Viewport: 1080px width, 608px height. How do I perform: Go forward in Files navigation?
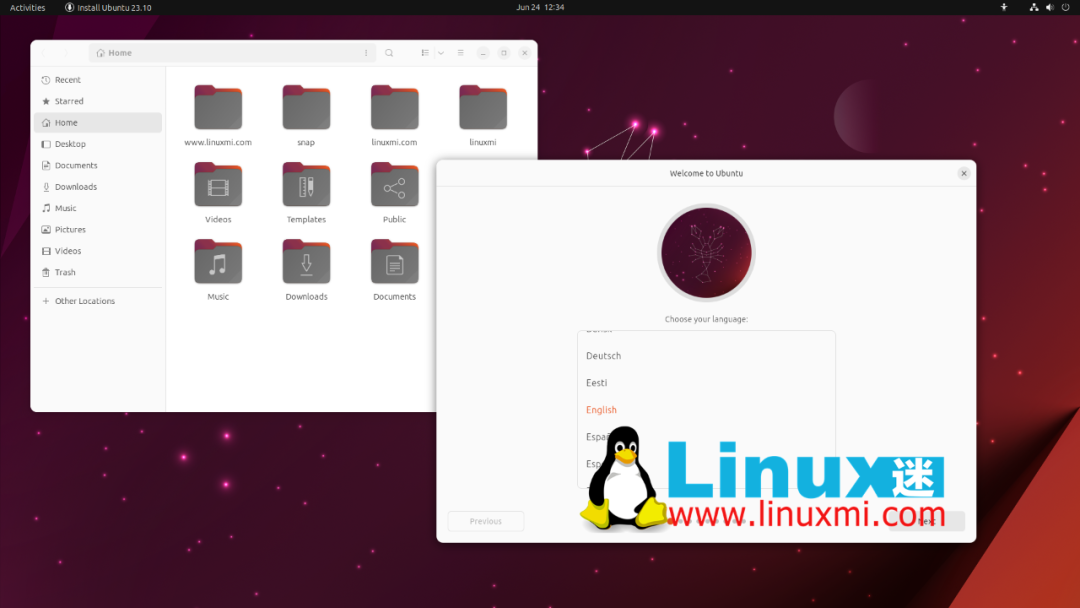point(66,53)
